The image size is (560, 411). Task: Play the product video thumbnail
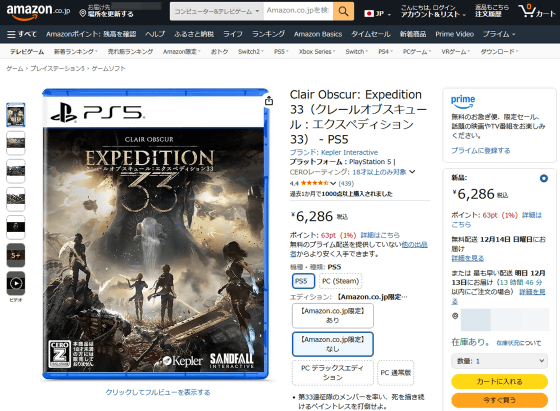click(16, 284)
